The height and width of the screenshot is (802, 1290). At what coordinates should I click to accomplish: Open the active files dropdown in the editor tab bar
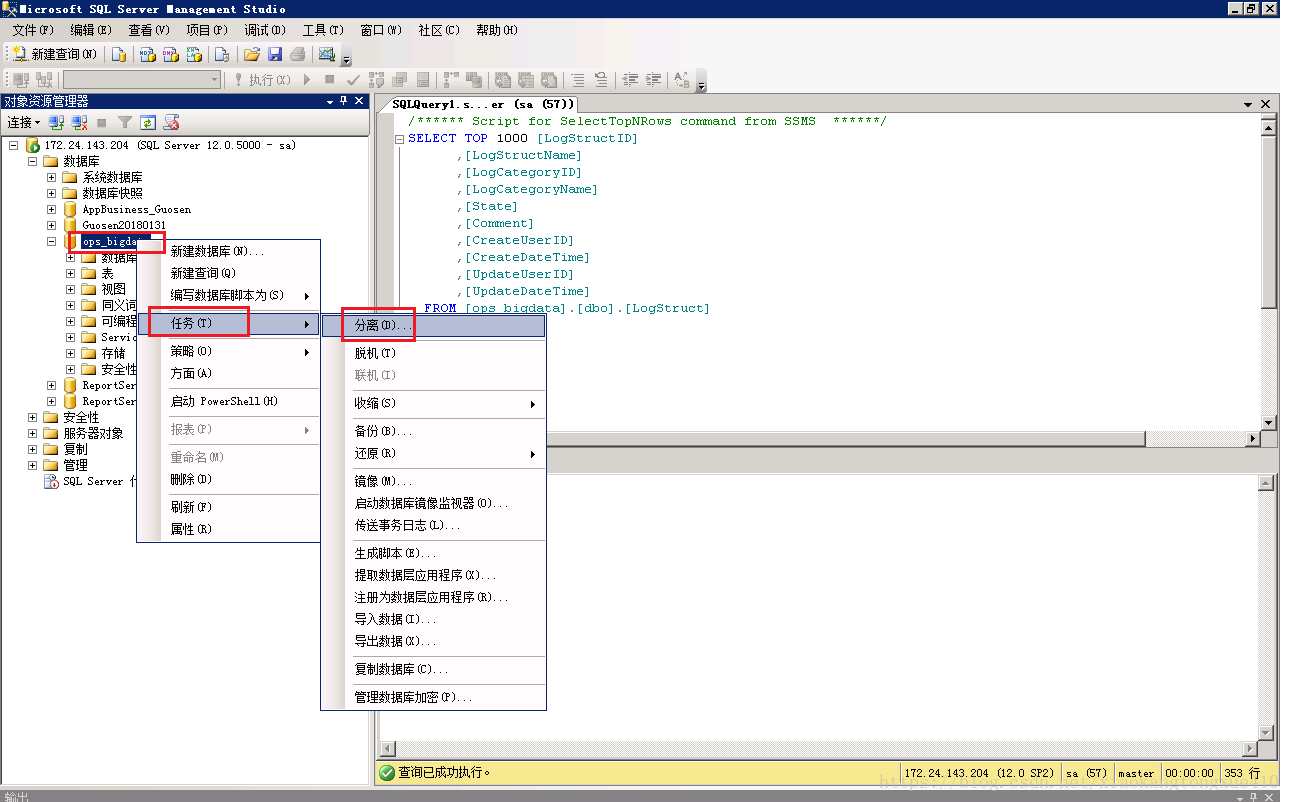point(1248,104)
